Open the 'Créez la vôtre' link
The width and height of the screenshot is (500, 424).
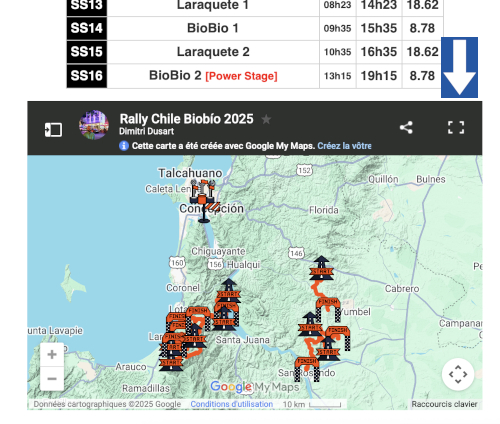344,146
